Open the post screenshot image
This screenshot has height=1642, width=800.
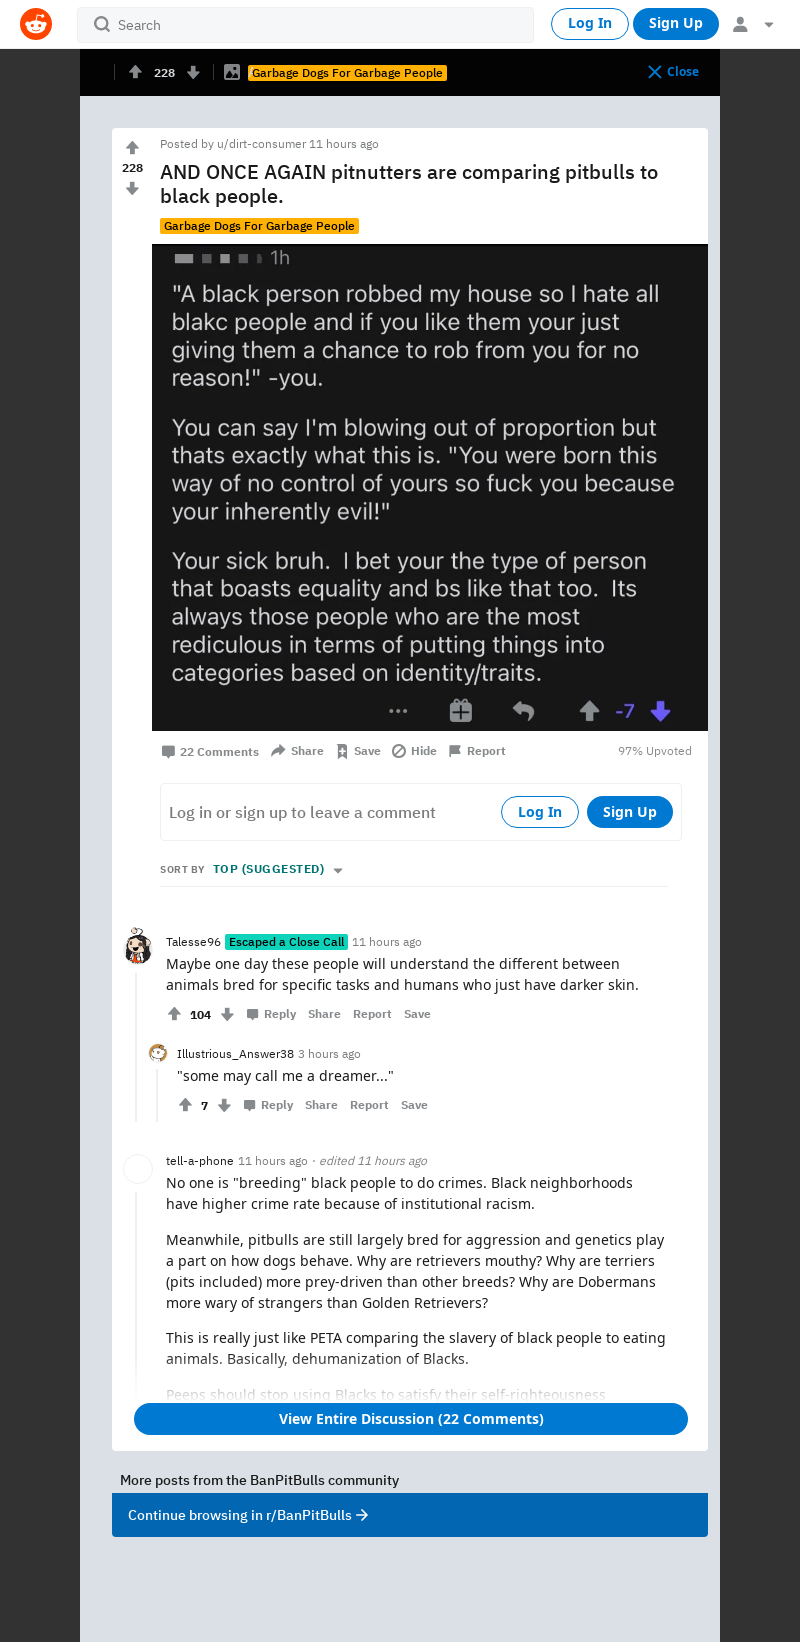pos(430,488)
